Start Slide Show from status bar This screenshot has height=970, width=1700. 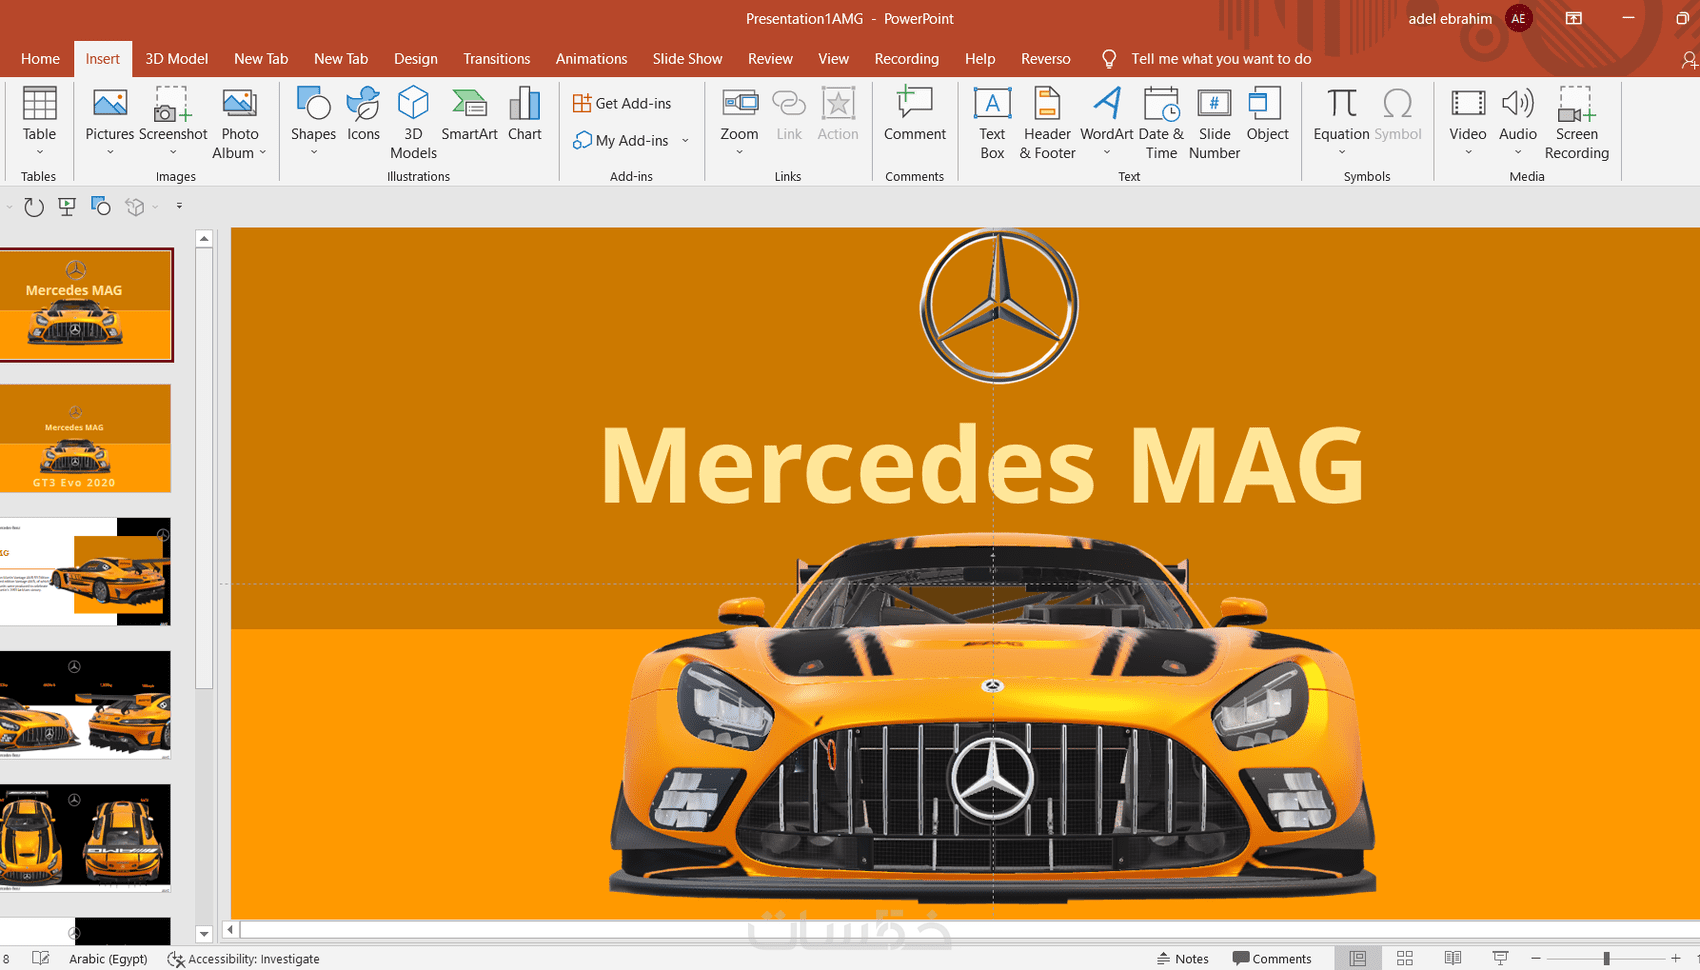click(1500, 958)
